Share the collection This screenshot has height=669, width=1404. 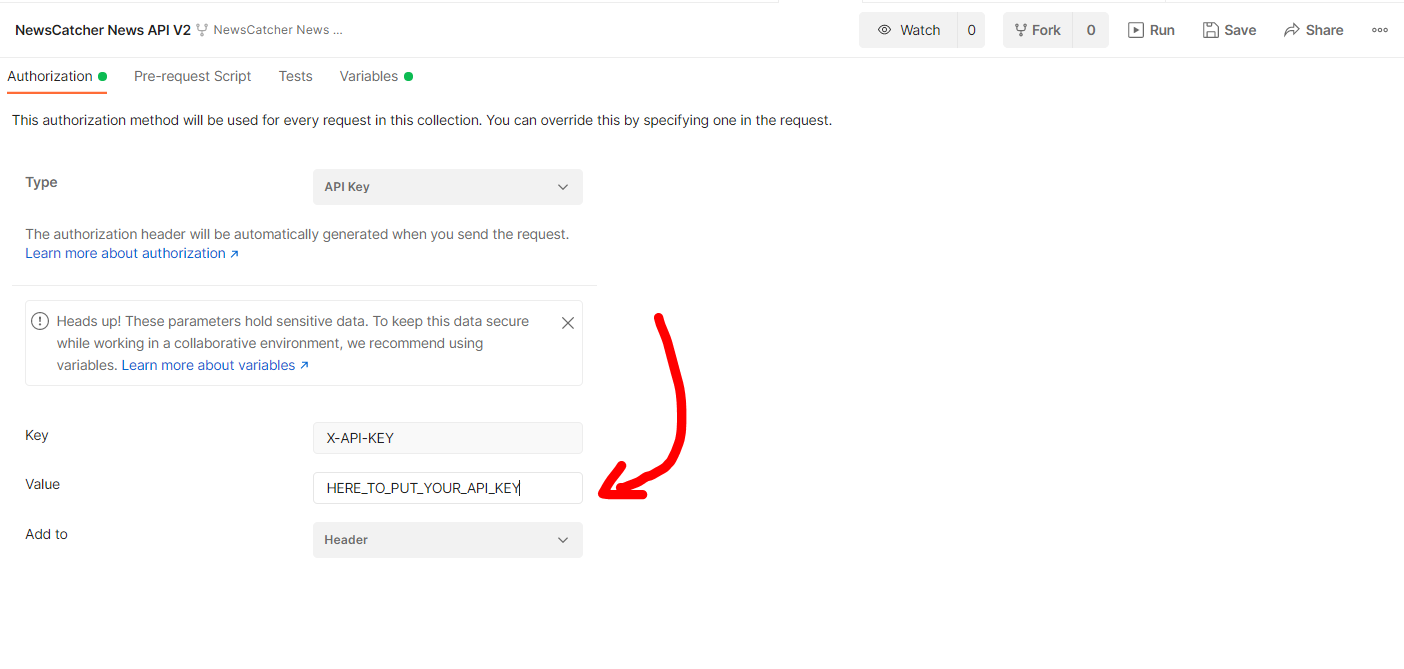pos(1314,30)
